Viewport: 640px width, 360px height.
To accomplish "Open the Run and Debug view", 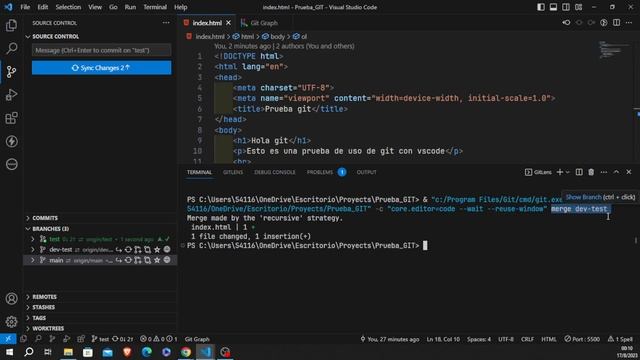I will (x=11, y=95).
